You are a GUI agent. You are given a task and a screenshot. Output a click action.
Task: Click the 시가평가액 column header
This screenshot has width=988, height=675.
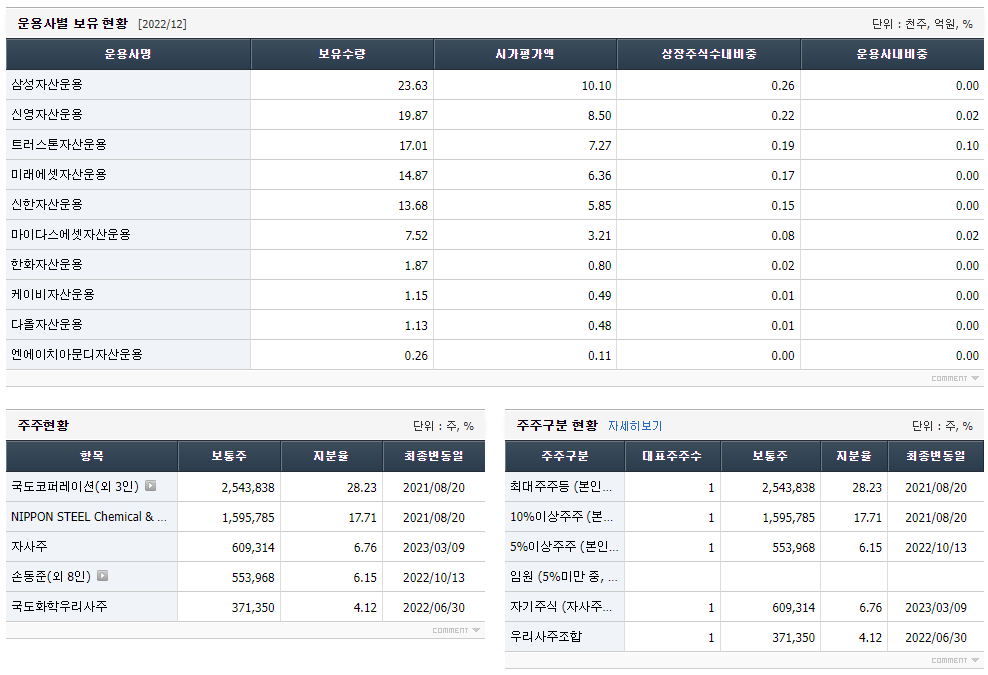[525, 54]
